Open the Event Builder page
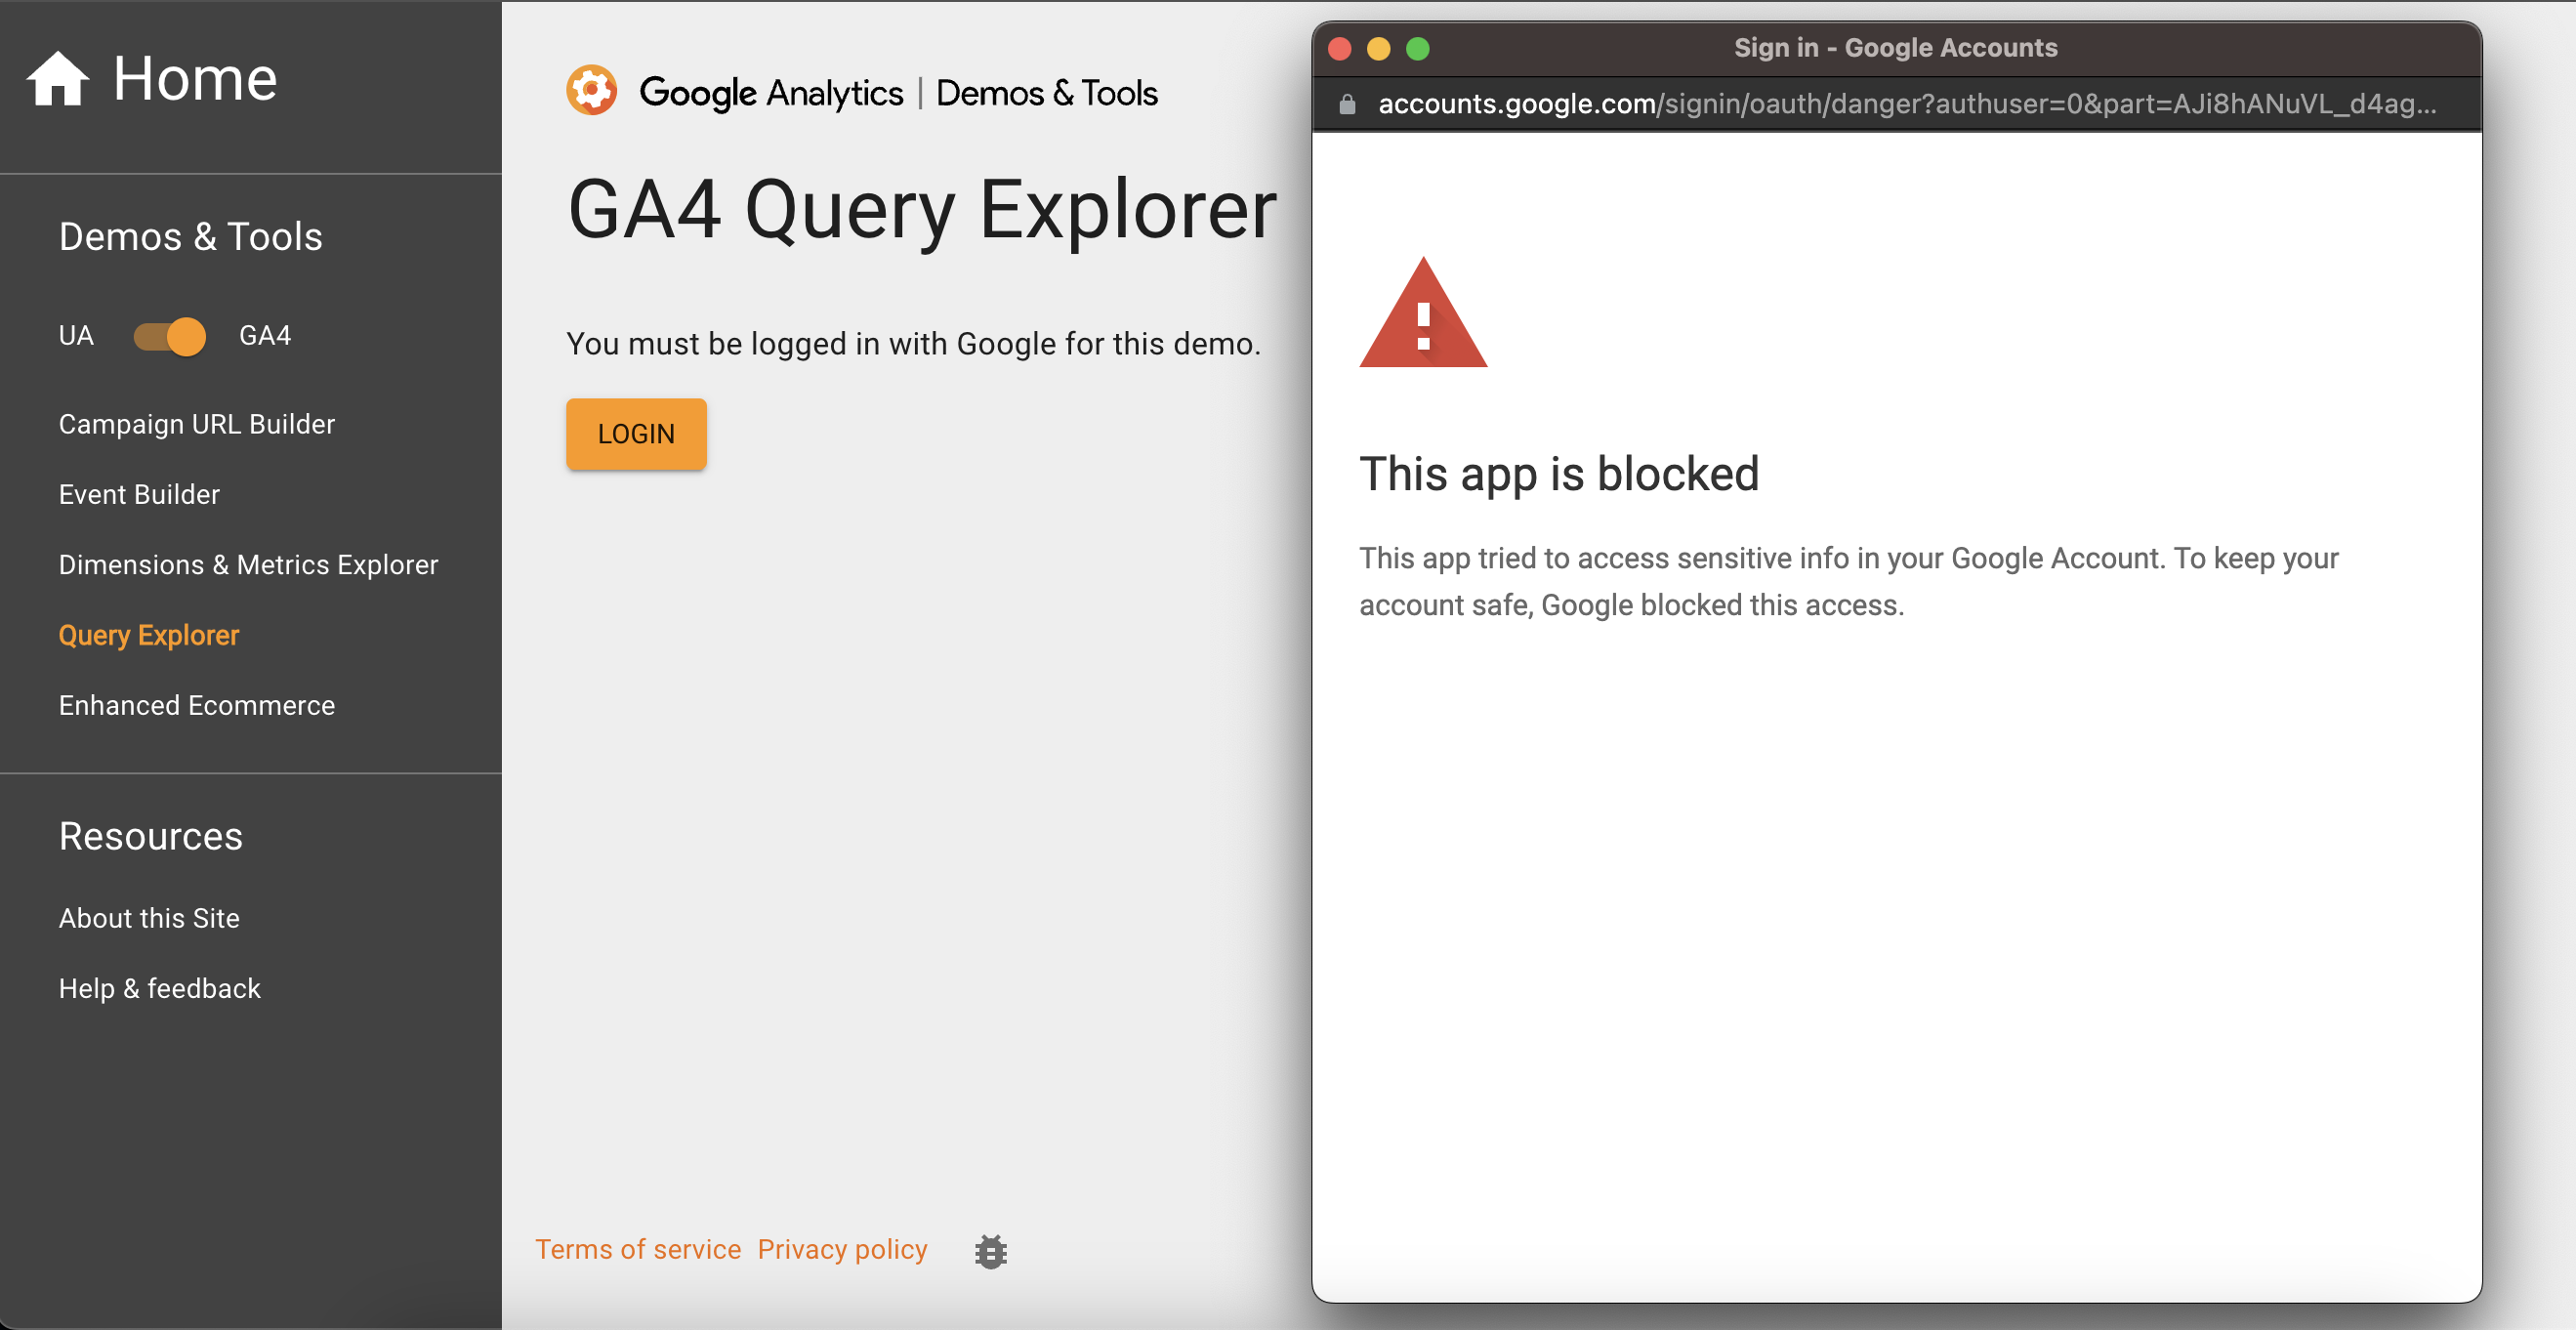Viewport: 2576px width, 1330px height. pyautogui.click(x=139, y=493)
